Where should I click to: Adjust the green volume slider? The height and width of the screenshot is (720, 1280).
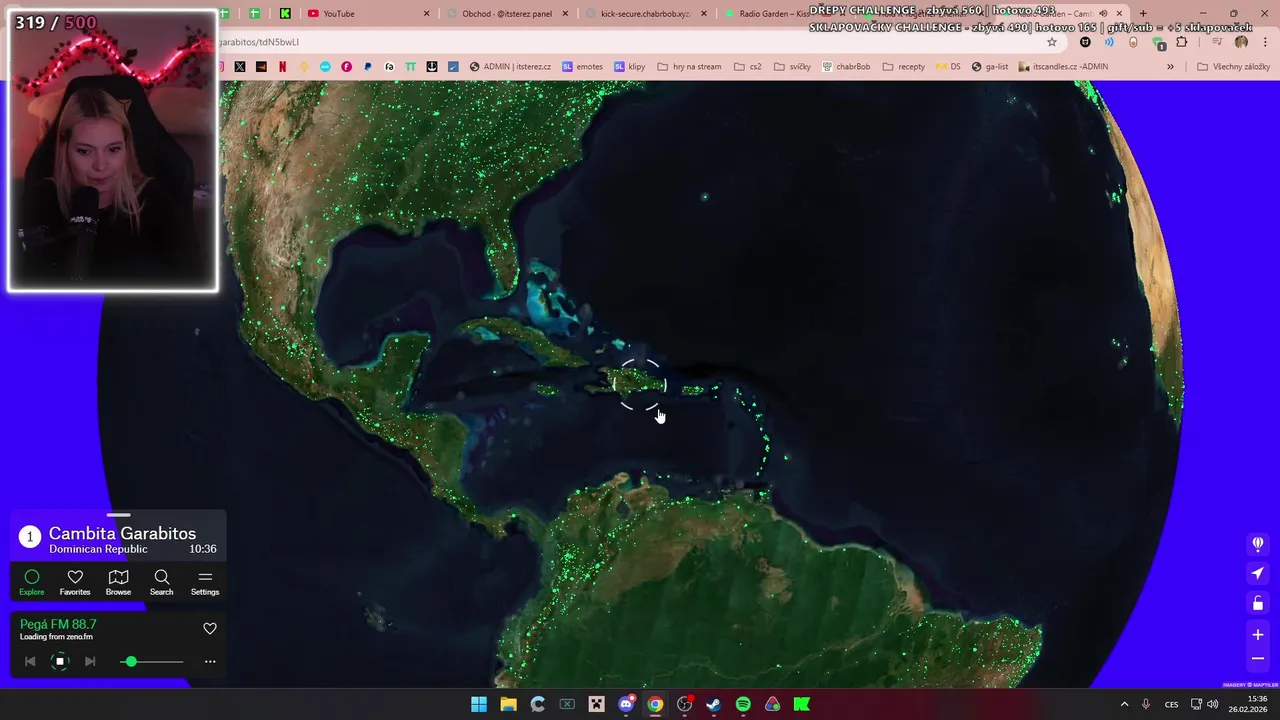[x=152, y=661]
